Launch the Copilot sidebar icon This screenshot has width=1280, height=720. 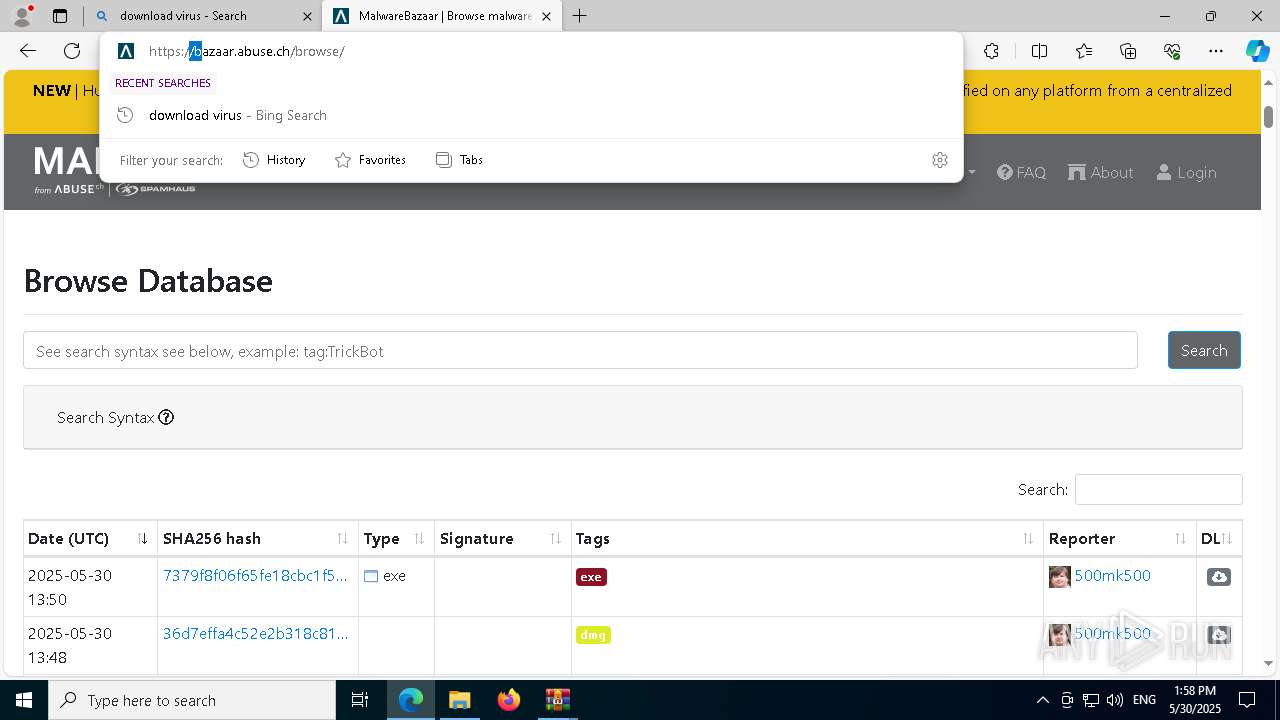[x=1257, y=51]
